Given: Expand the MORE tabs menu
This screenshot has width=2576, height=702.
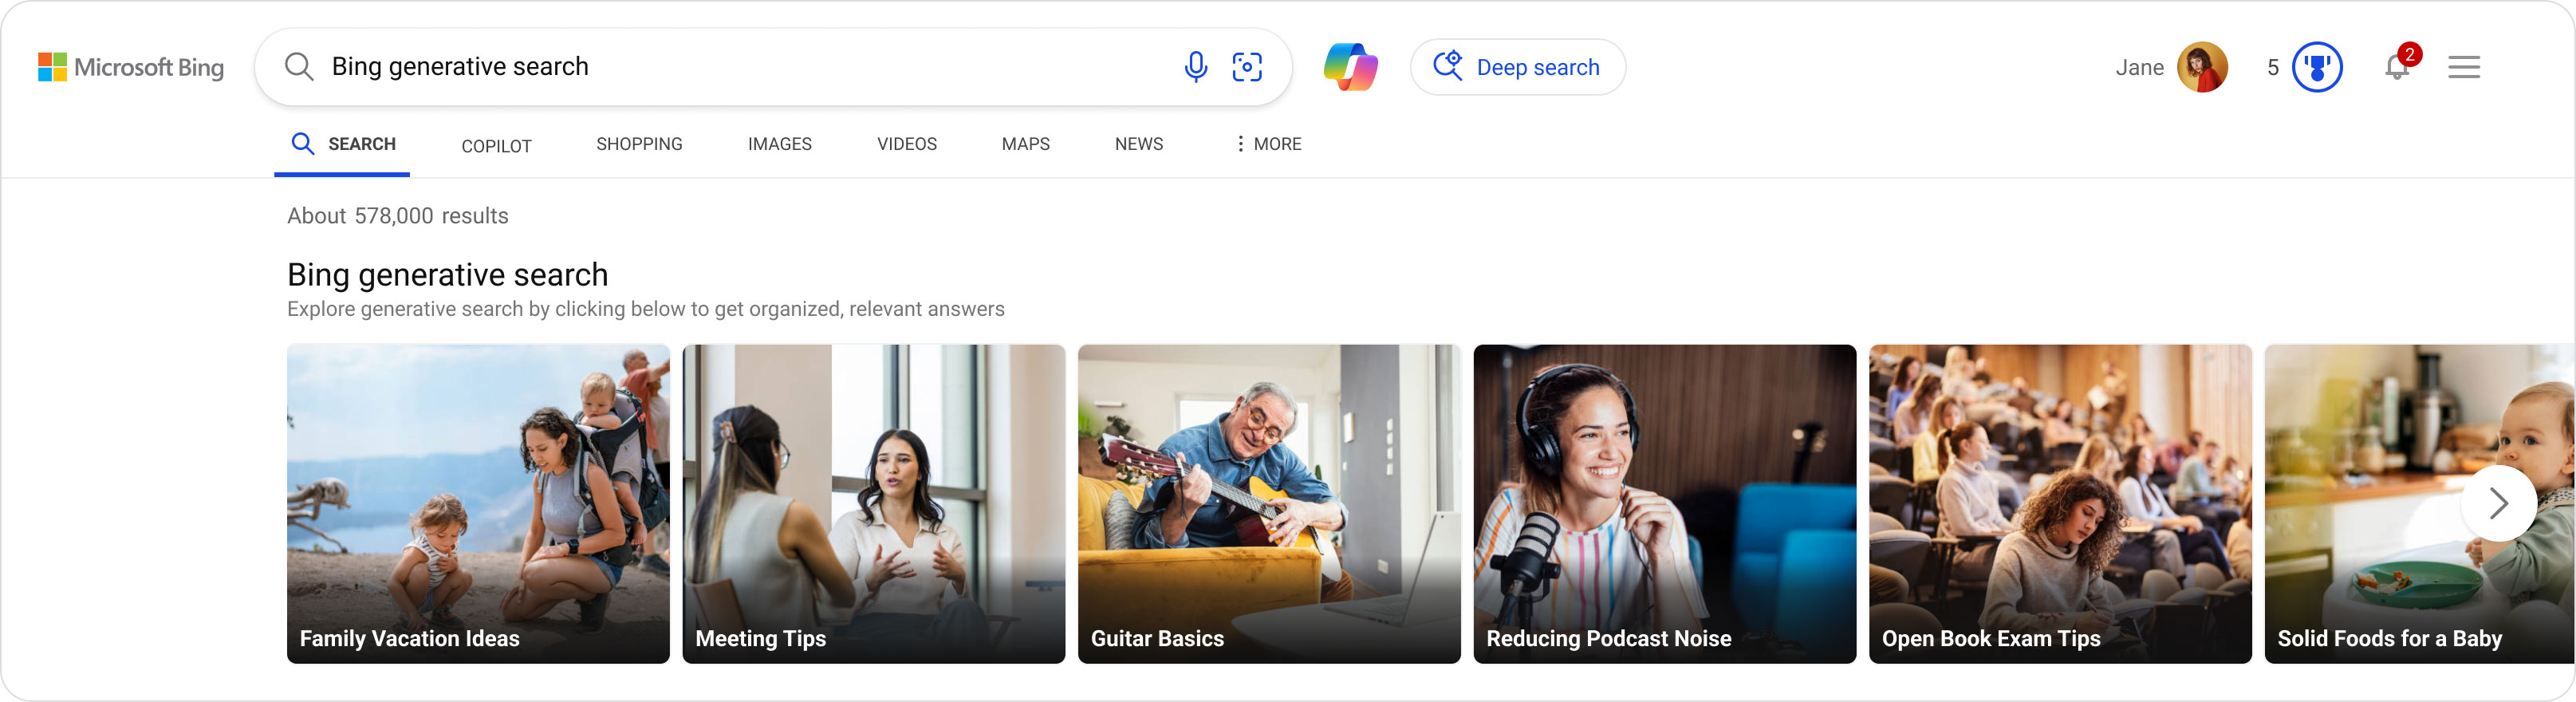Looking at the screenshot, I should (1267, 144).
